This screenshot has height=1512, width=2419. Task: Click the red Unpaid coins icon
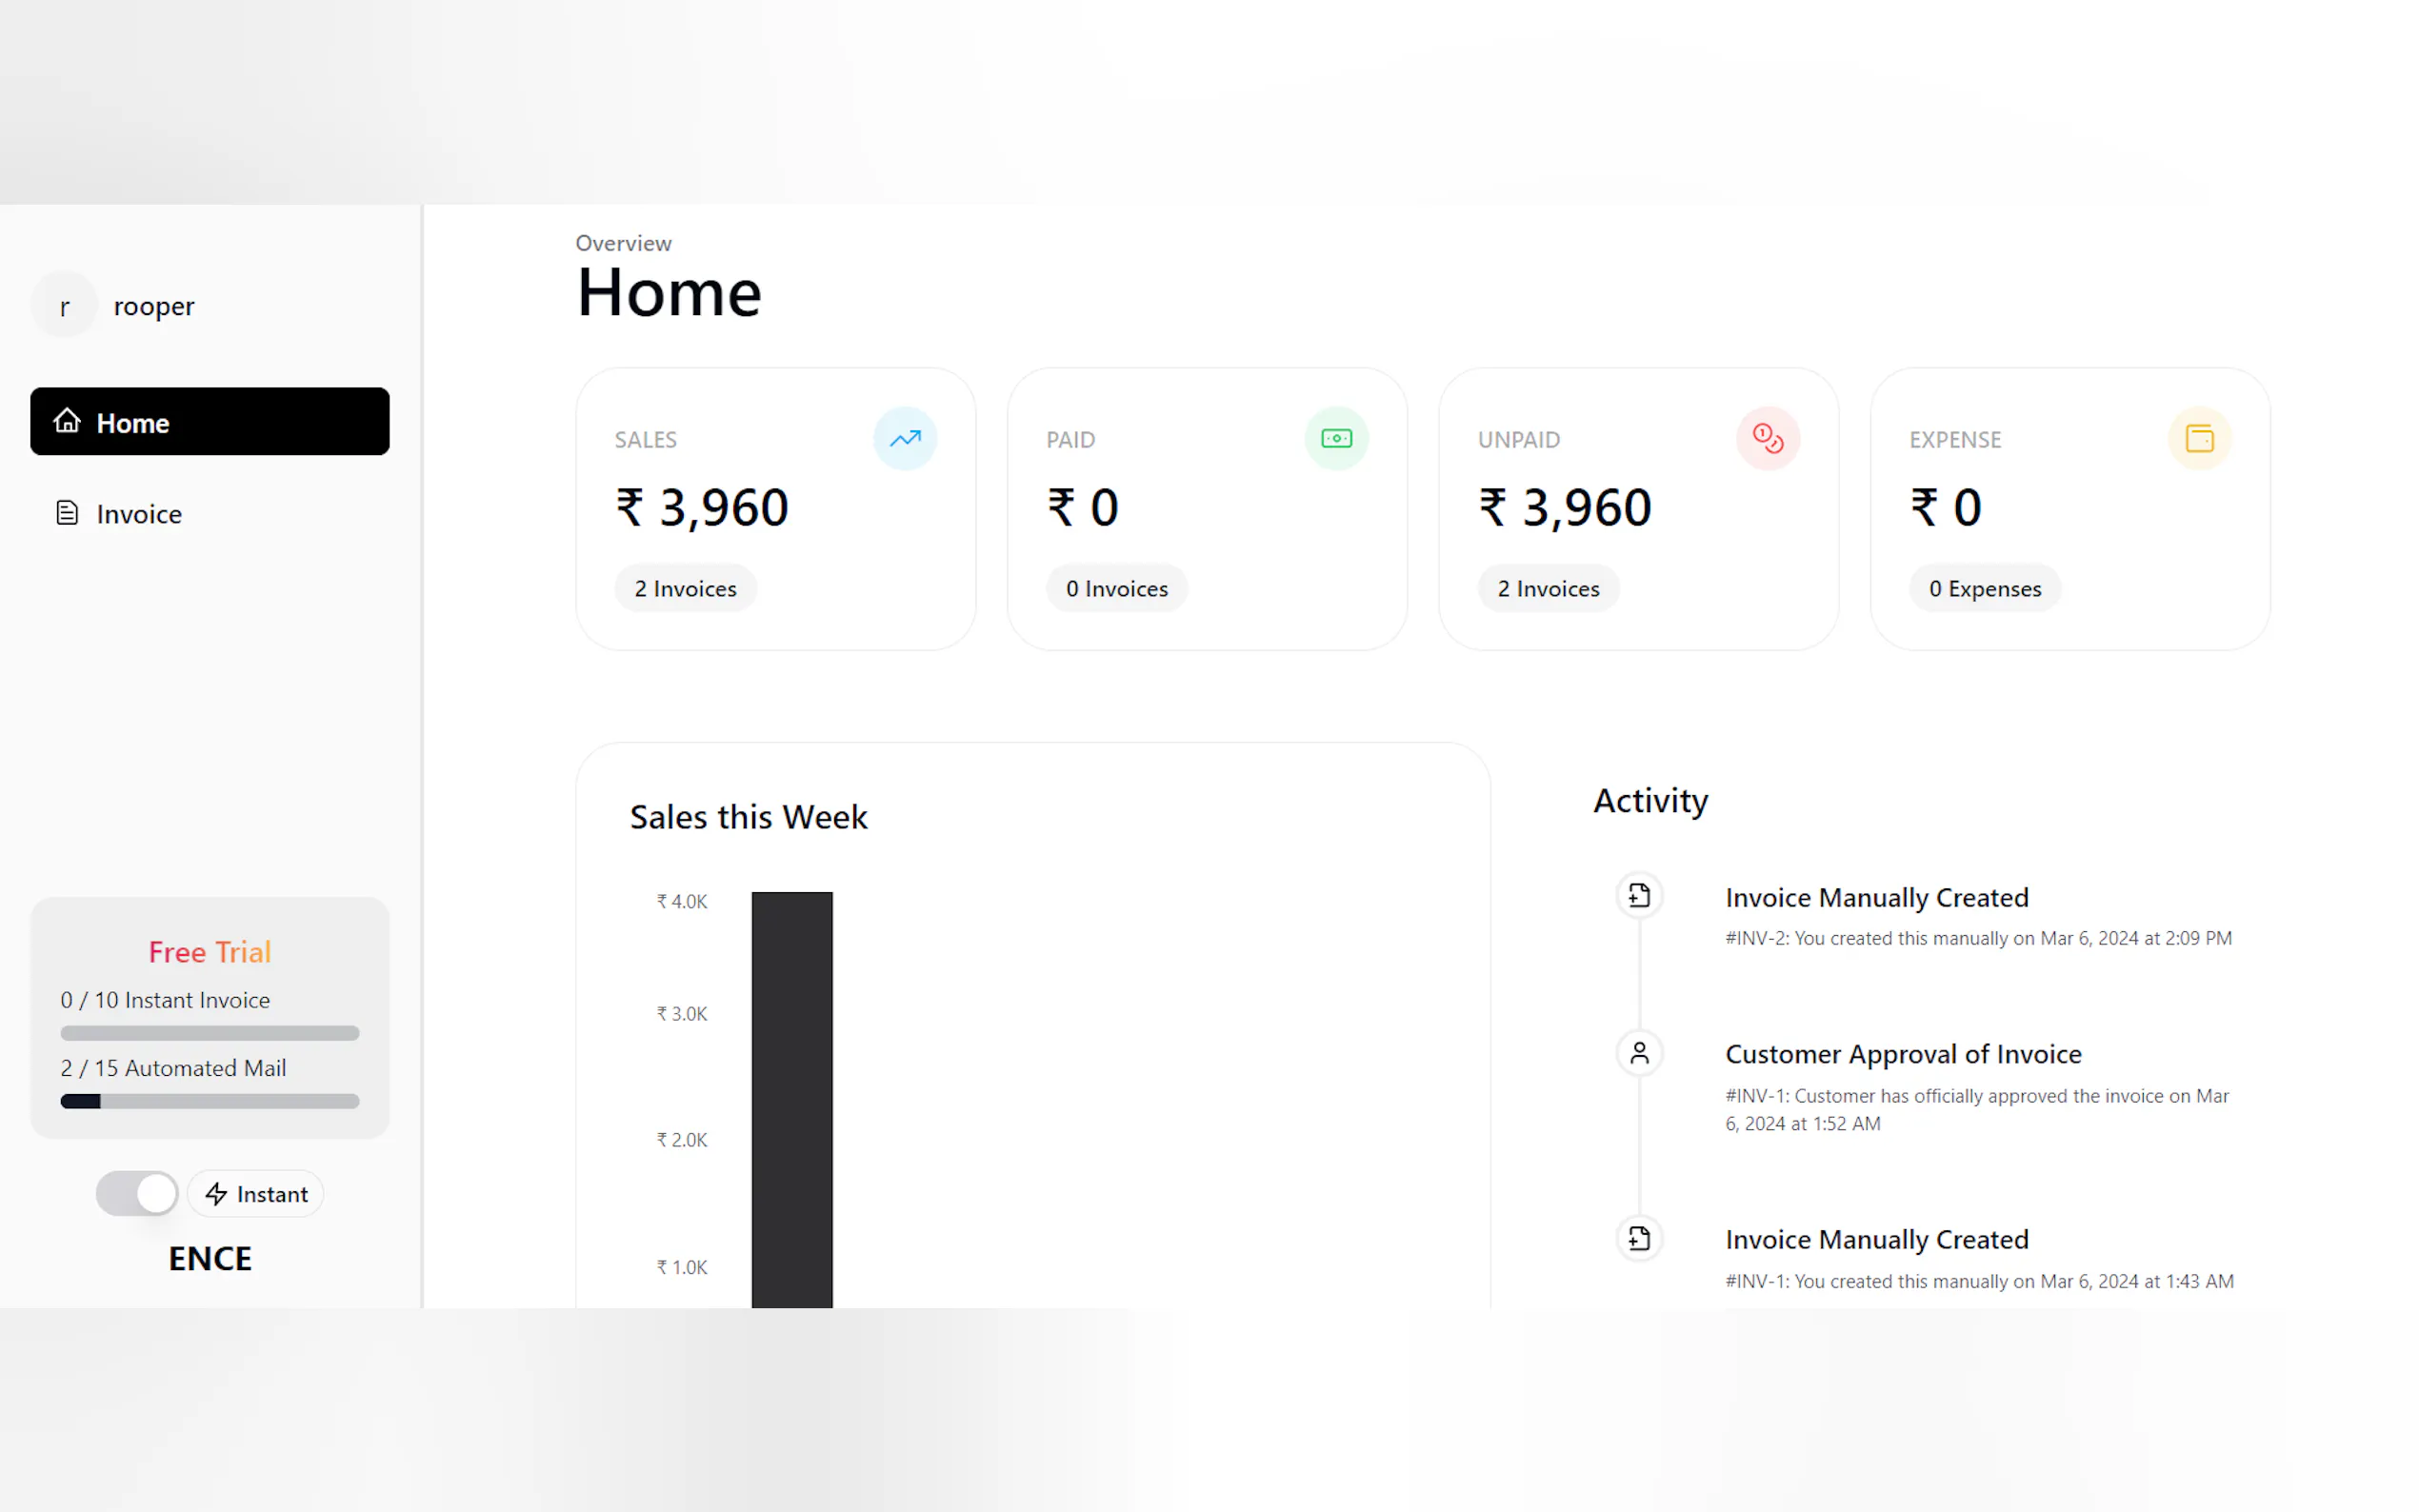(x=1767, y=439)
